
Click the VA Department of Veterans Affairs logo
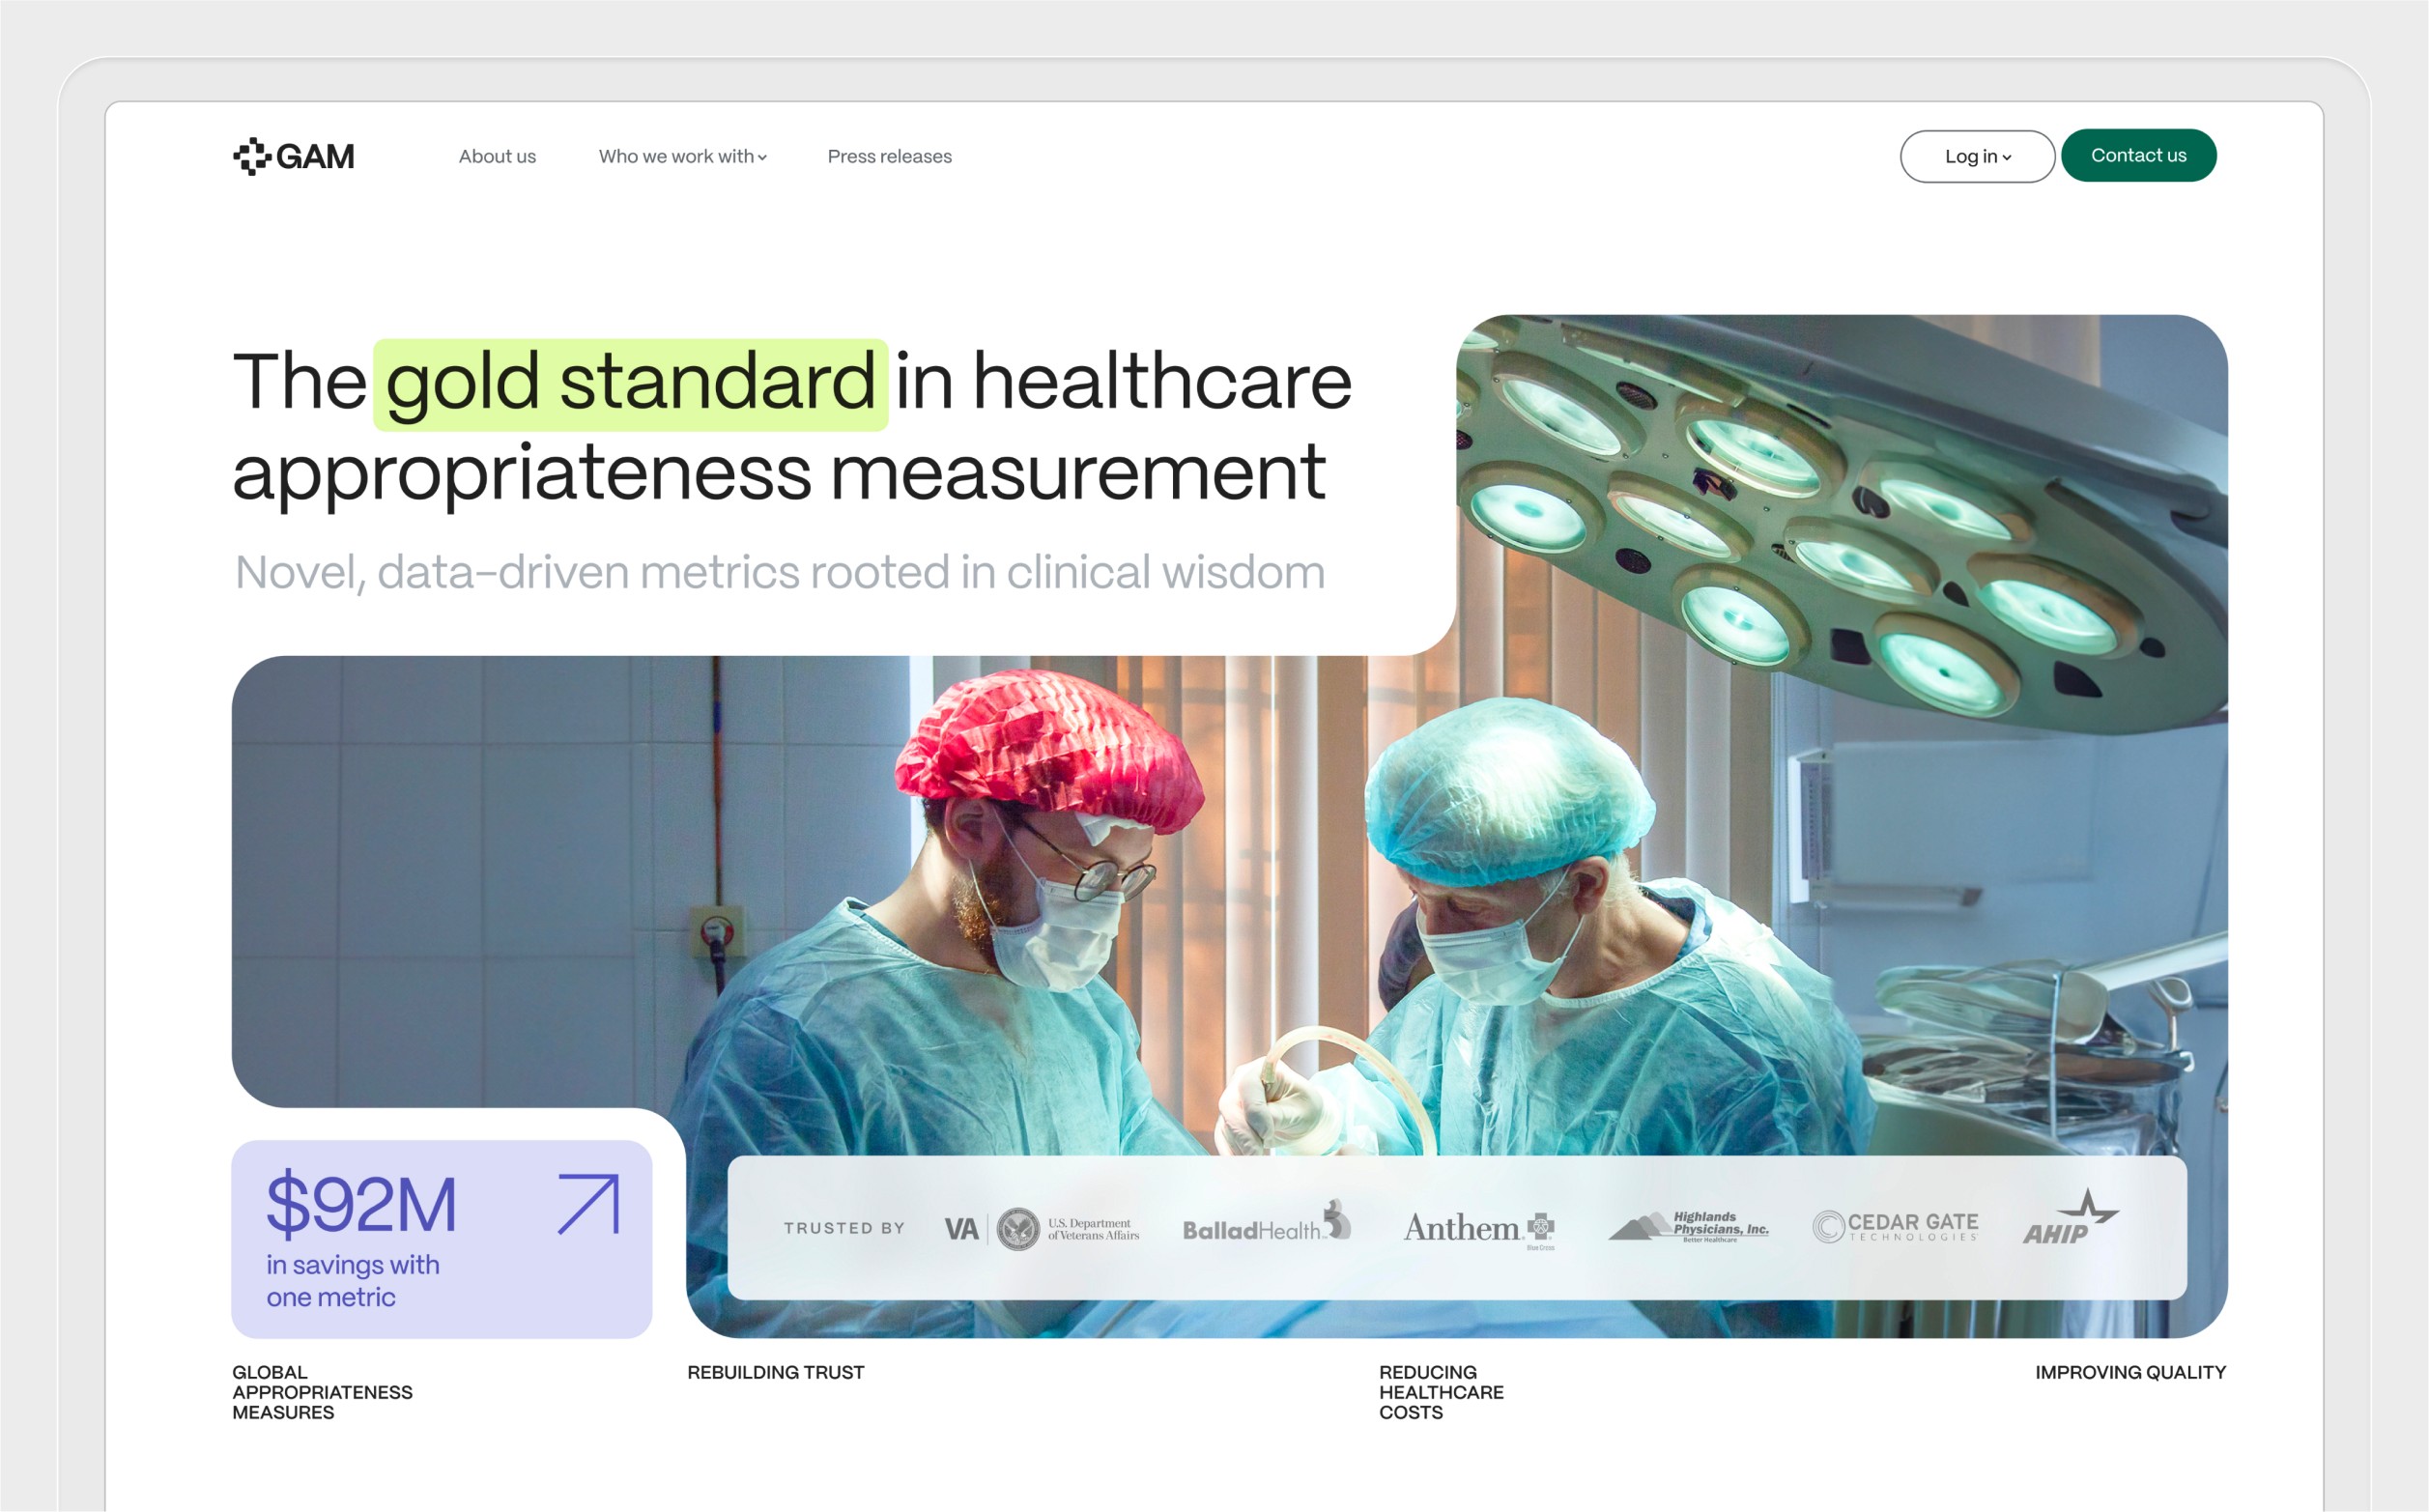pos(1041,1228)
